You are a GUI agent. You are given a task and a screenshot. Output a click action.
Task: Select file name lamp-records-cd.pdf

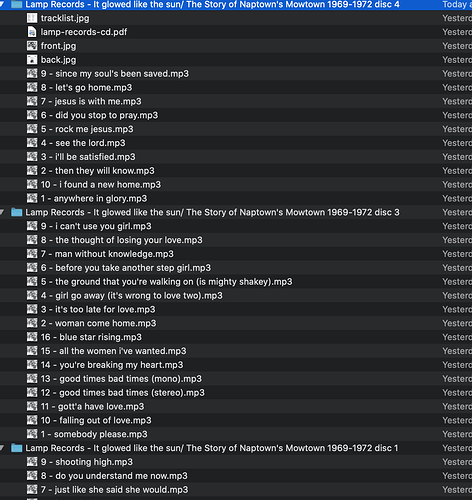pyautogui.click(x=84, y=32)
